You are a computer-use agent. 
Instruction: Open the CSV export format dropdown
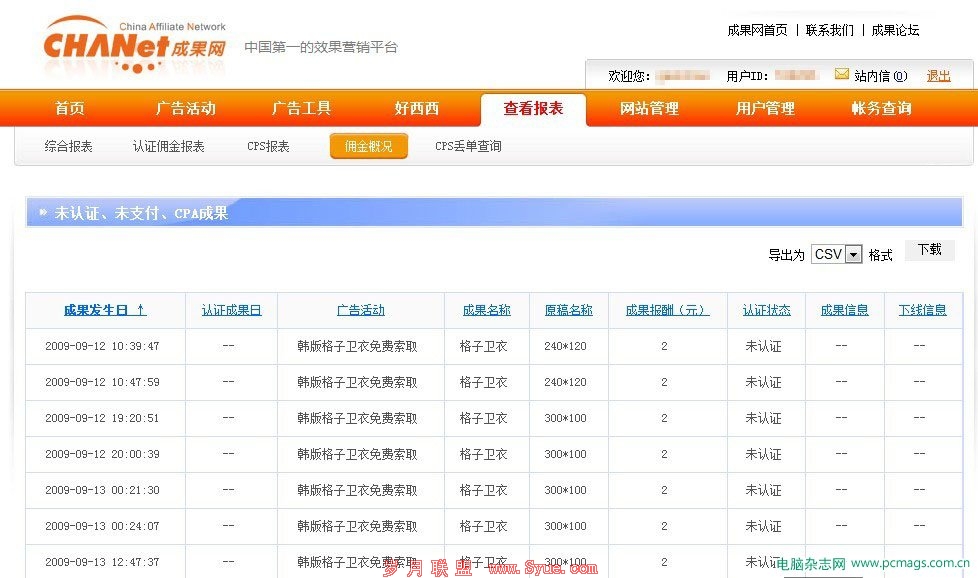(x=836, y=255)
